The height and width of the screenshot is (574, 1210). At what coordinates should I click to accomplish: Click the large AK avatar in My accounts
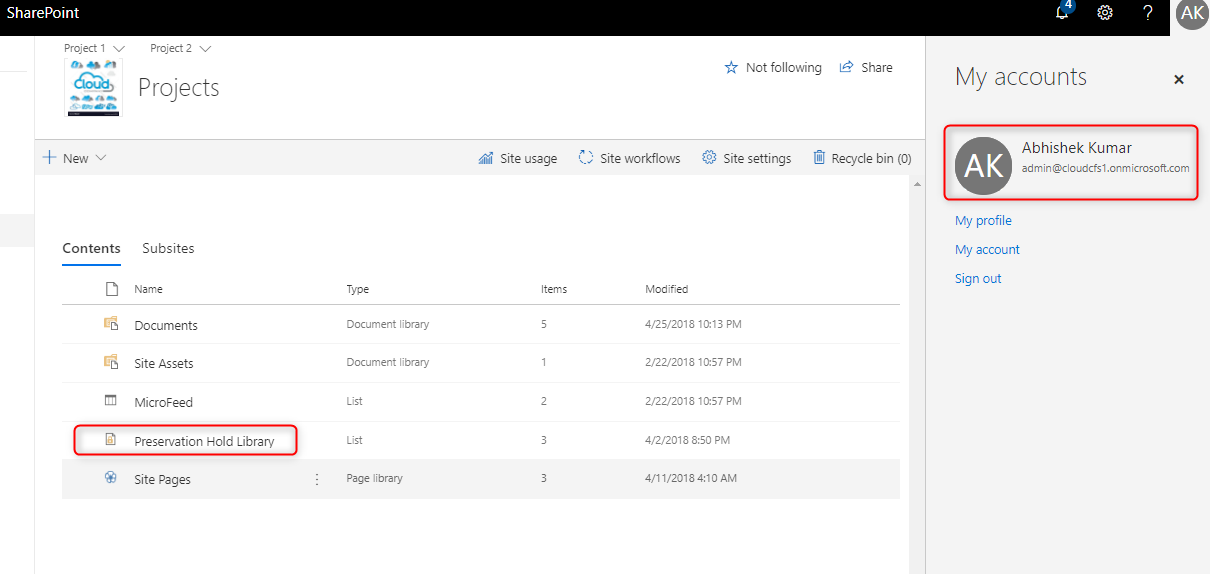[984, 165]
